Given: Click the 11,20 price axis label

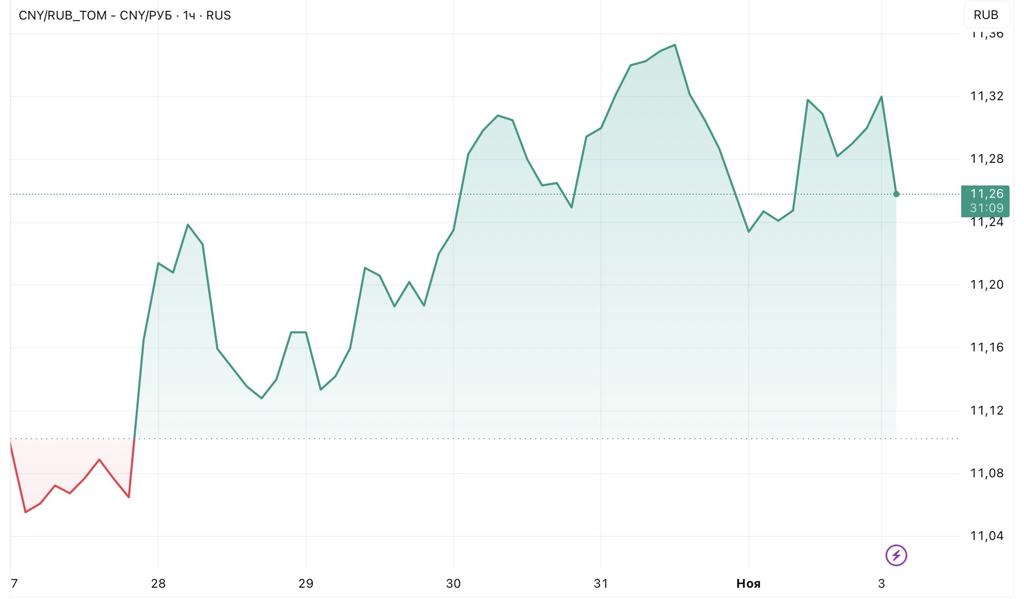Looking at the screenshot, I should coord(987,285).
